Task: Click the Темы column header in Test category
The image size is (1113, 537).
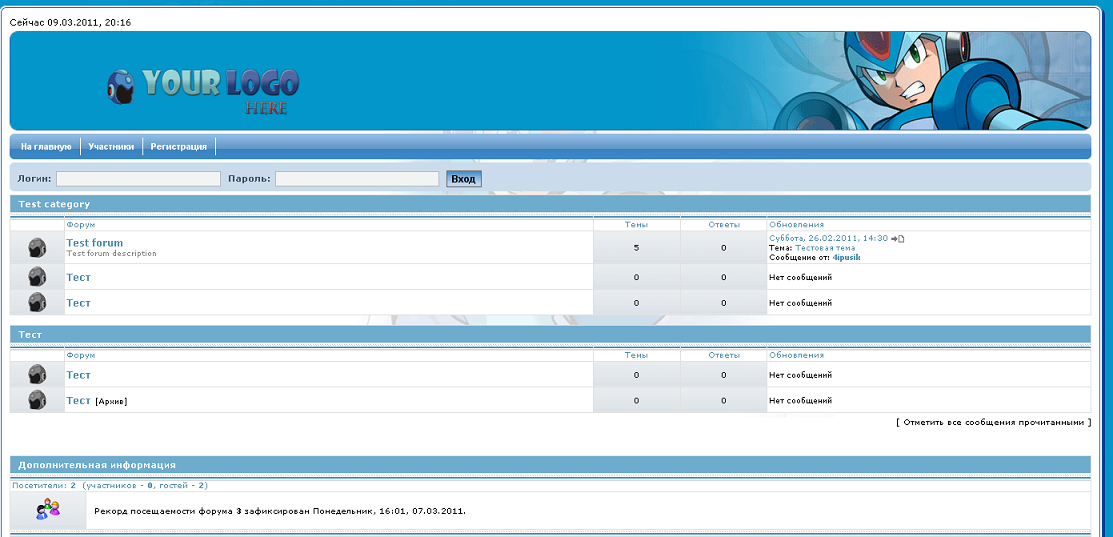Action: coord(636,225)
